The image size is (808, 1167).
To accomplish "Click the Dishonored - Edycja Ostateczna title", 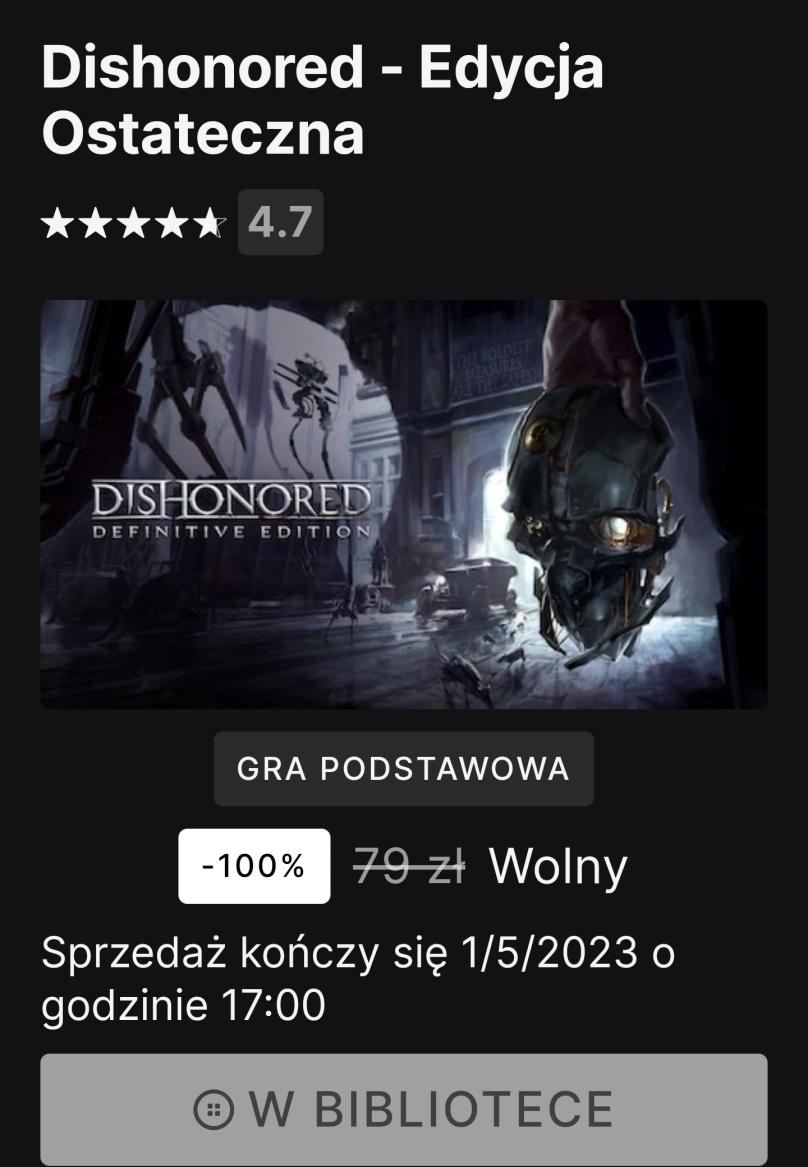I will click(322, 100).
